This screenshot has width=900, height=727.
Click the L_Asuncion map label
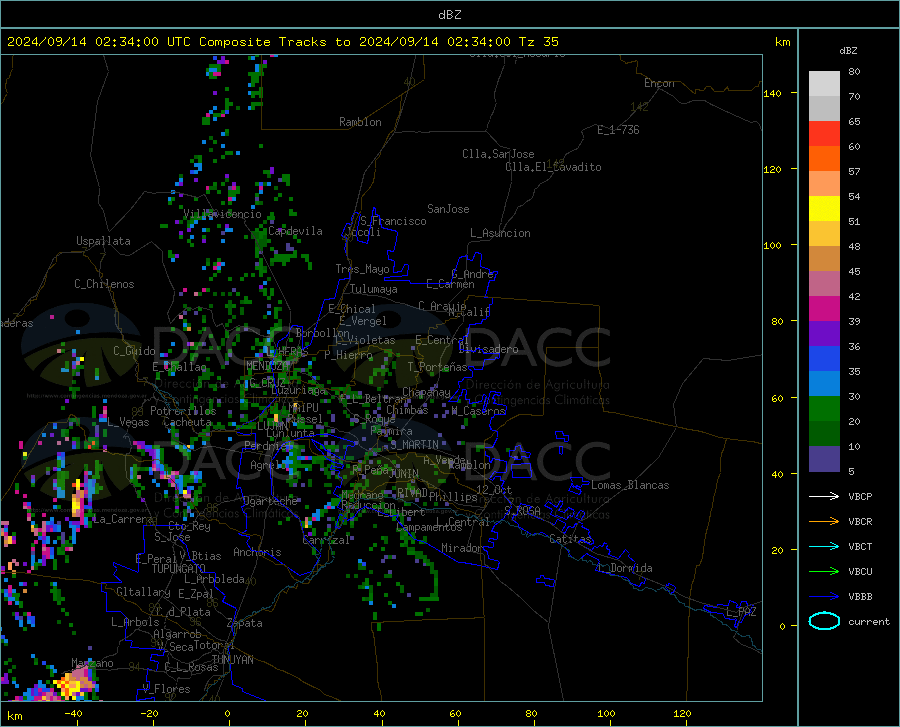500,233
